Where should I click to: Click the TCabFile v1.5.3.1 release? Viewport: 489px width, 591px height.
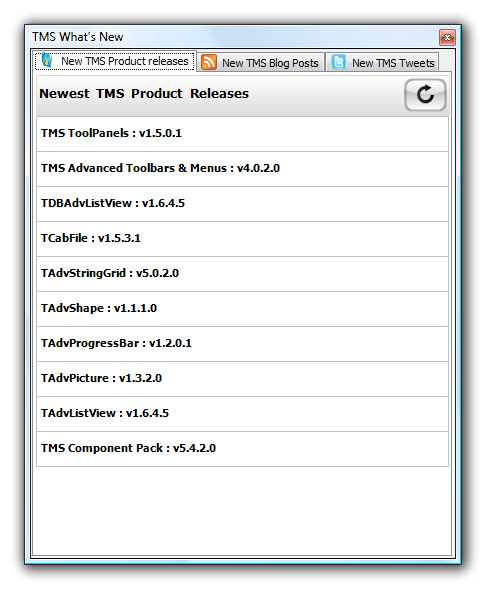pos(242,239)
